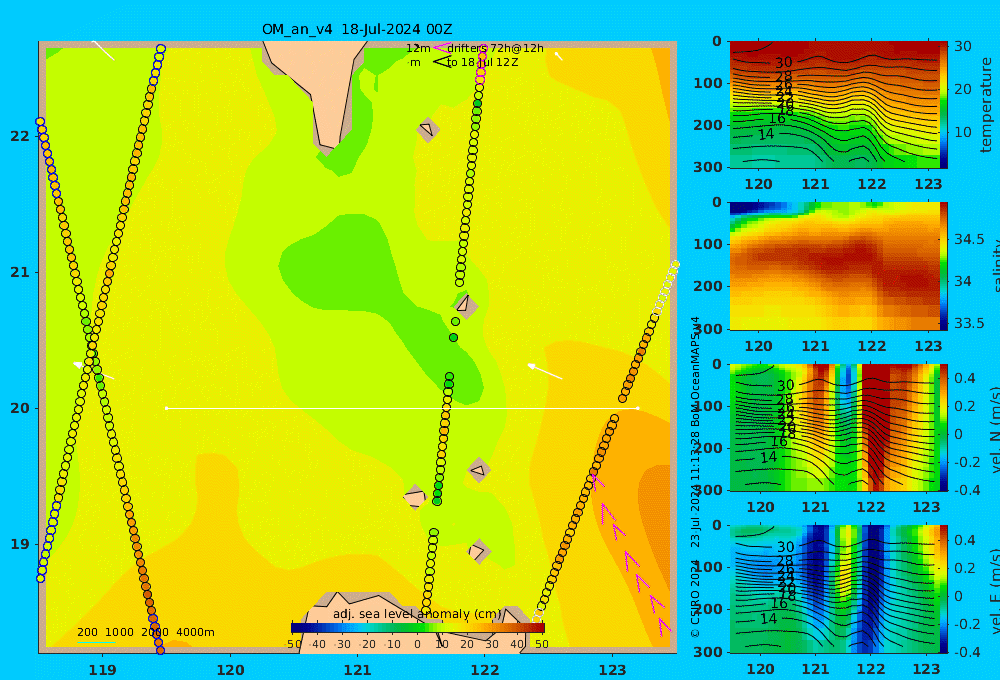Image resolution: width=1000 pixels, height=680 pixels.
Task: Click the 'temperature' axis label
Action: coord(987,105)
